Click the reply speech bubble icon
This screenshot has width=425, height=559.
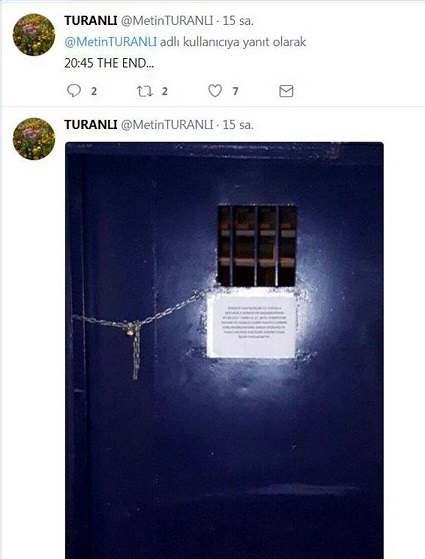(74, 91)
